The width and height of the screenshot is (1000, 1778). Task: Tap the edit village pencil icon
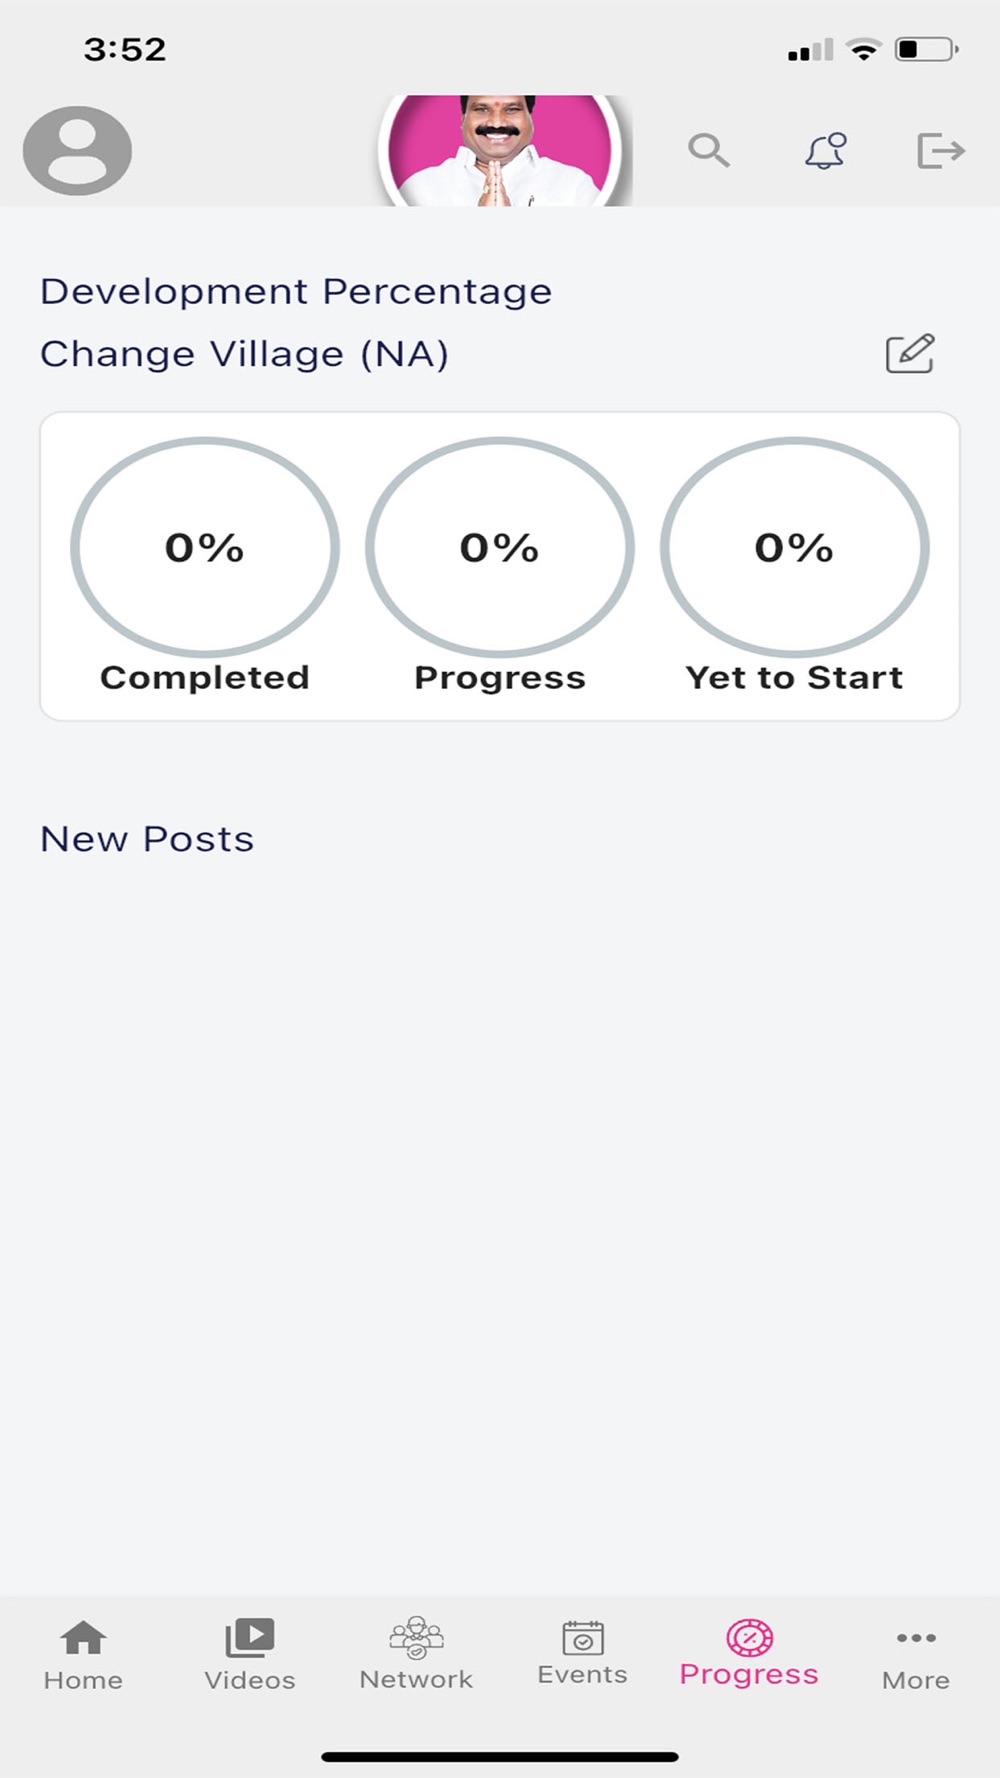tap(910, 353)
